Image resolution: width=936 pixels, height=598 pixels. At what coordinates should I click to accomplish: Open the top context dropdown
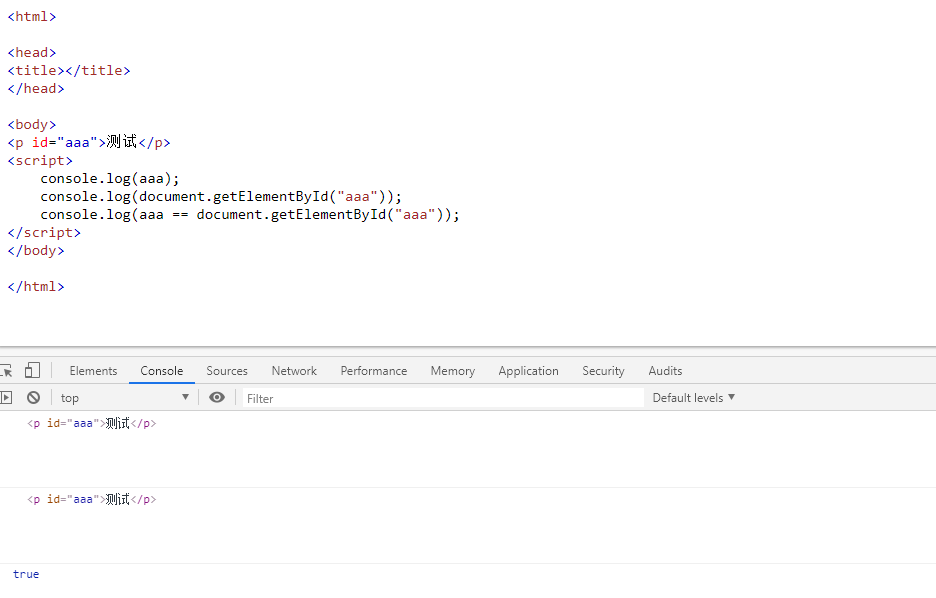tap(125, 397)
